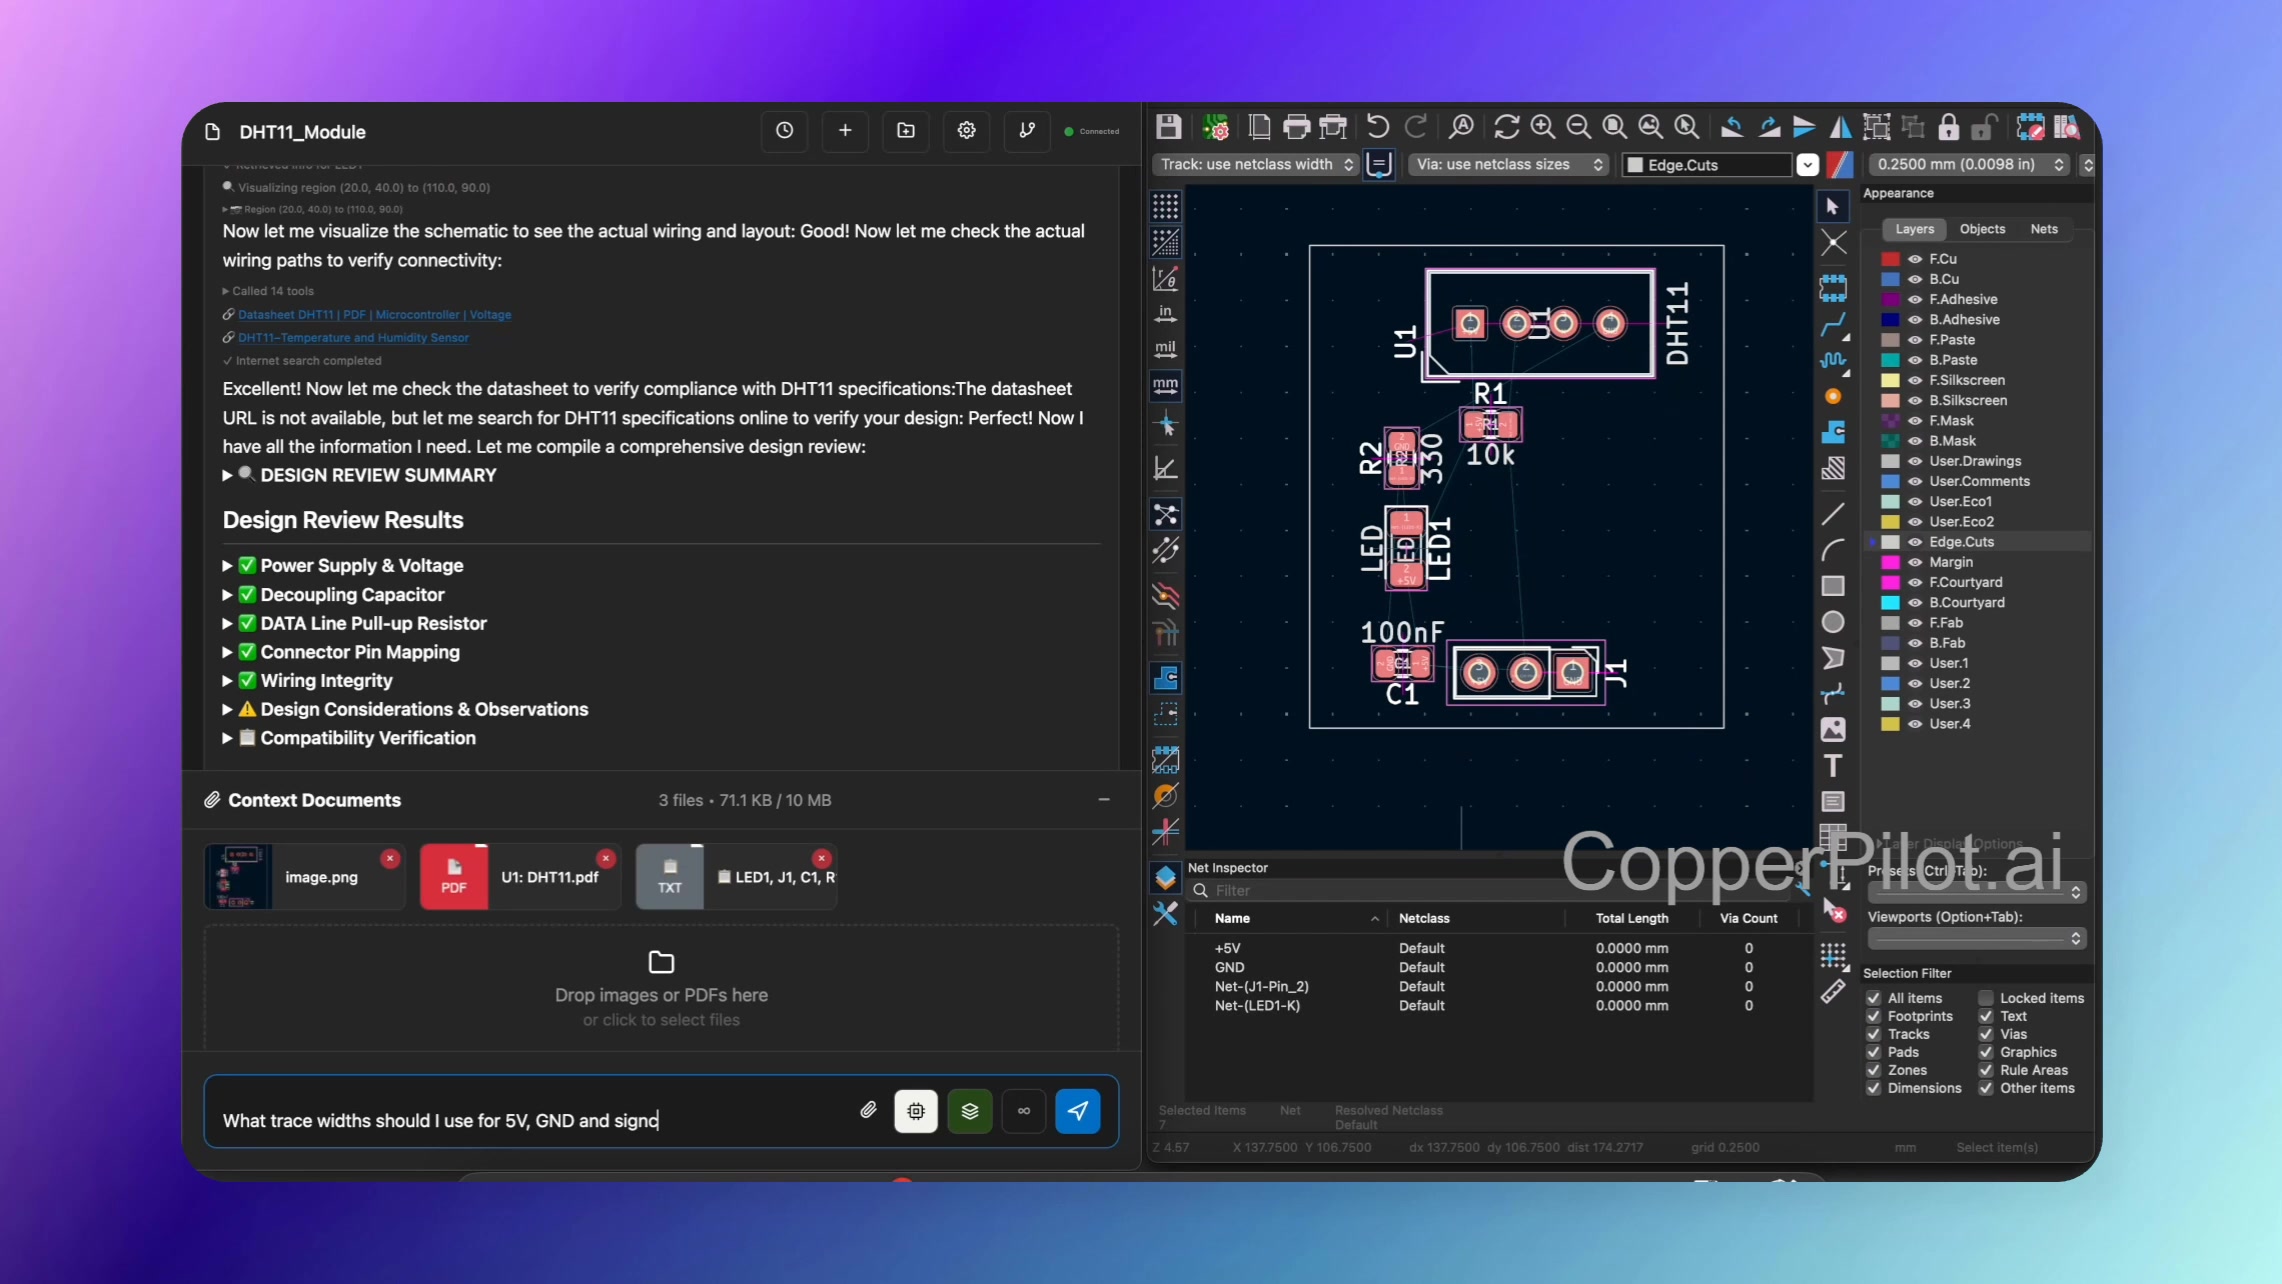Pick the Add Footprint tool

pyautogui.click(x=1833, y=288)
